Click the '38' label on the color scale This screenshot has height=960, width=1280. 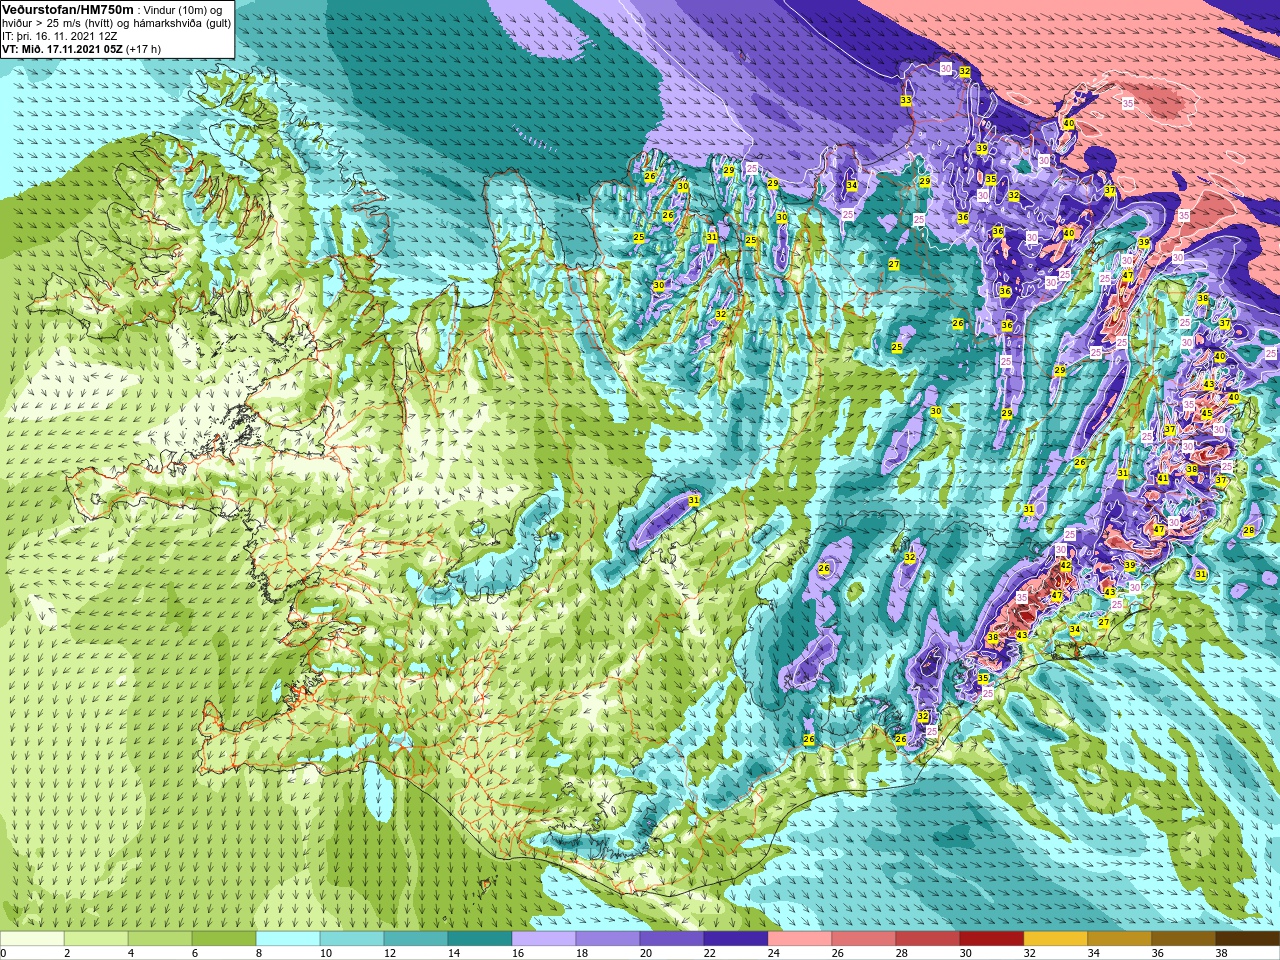pyautogui.click(x=1222, y=953)
